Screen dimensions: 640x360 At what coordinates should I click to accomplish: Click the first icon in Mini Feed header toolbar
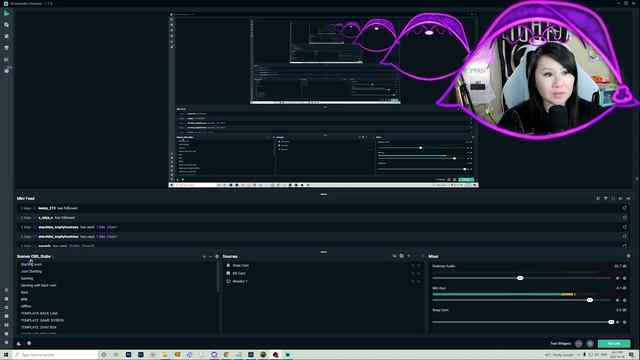pyautogui.click(x=598, y=198)
